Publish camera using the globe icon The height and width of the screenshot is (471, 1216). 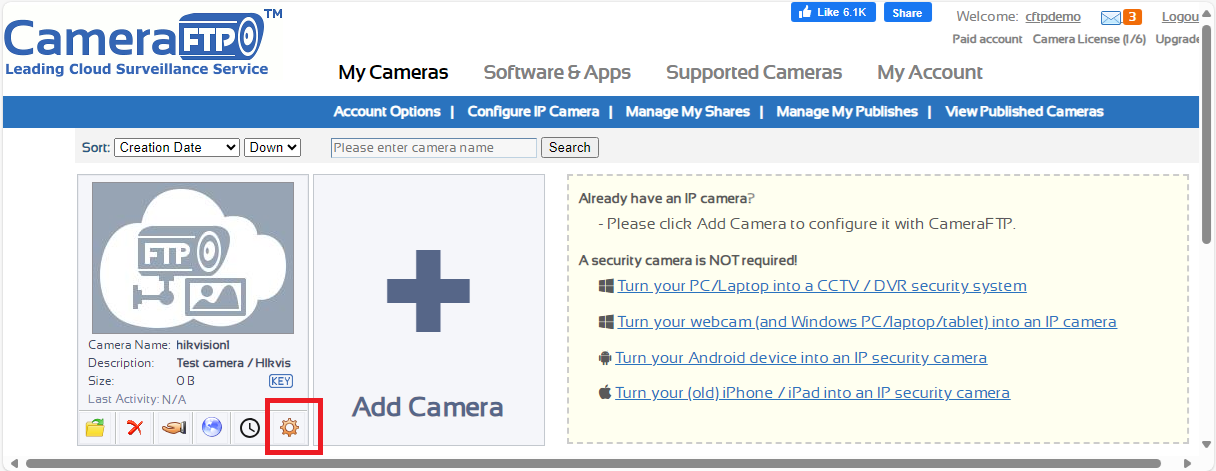pyautogui.click(x=211, y=428)
